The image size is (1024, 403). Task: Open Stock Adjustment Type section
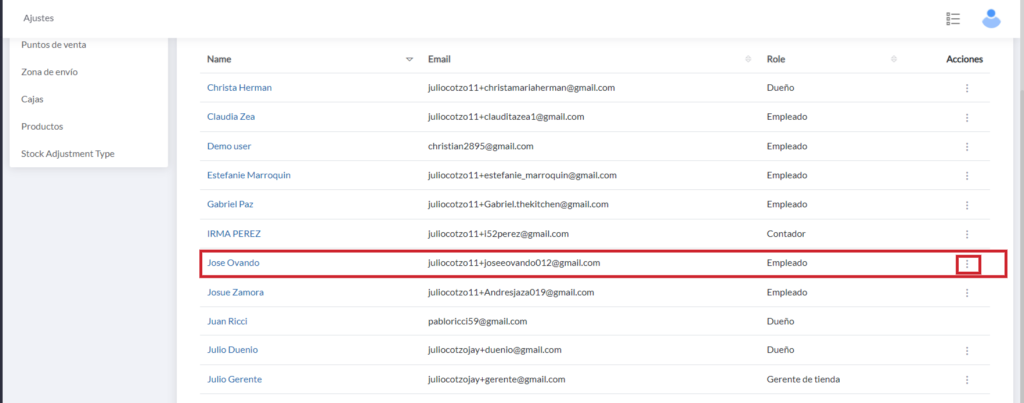click(67, 154)
